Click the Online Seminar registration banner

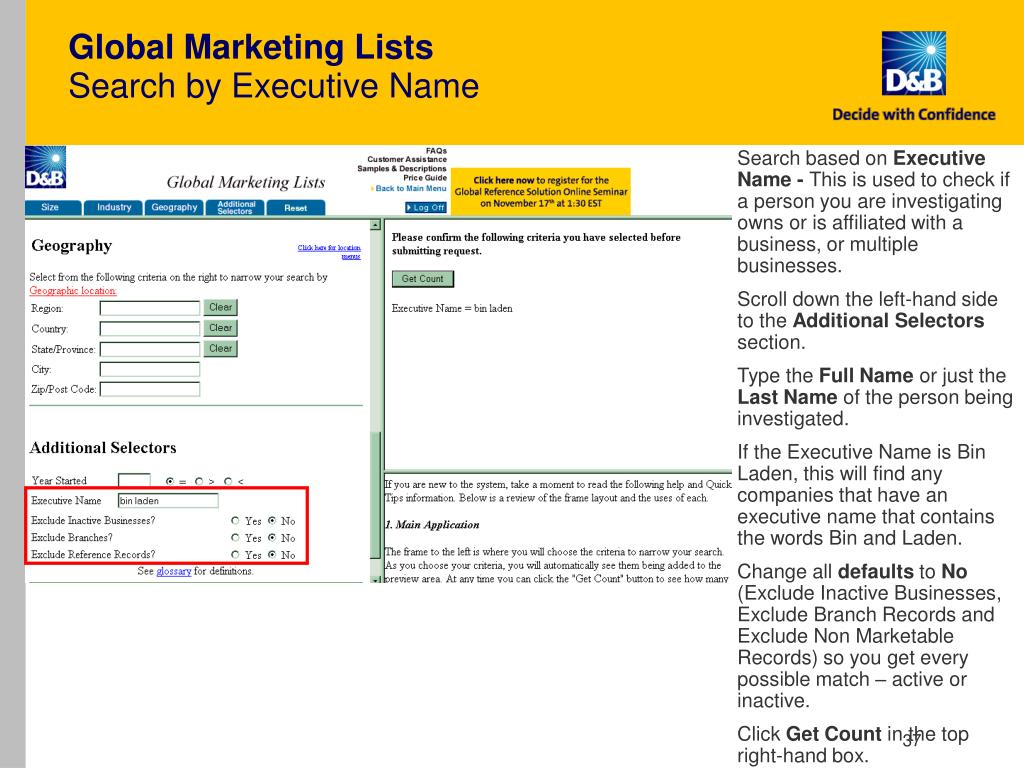(541, 191)
